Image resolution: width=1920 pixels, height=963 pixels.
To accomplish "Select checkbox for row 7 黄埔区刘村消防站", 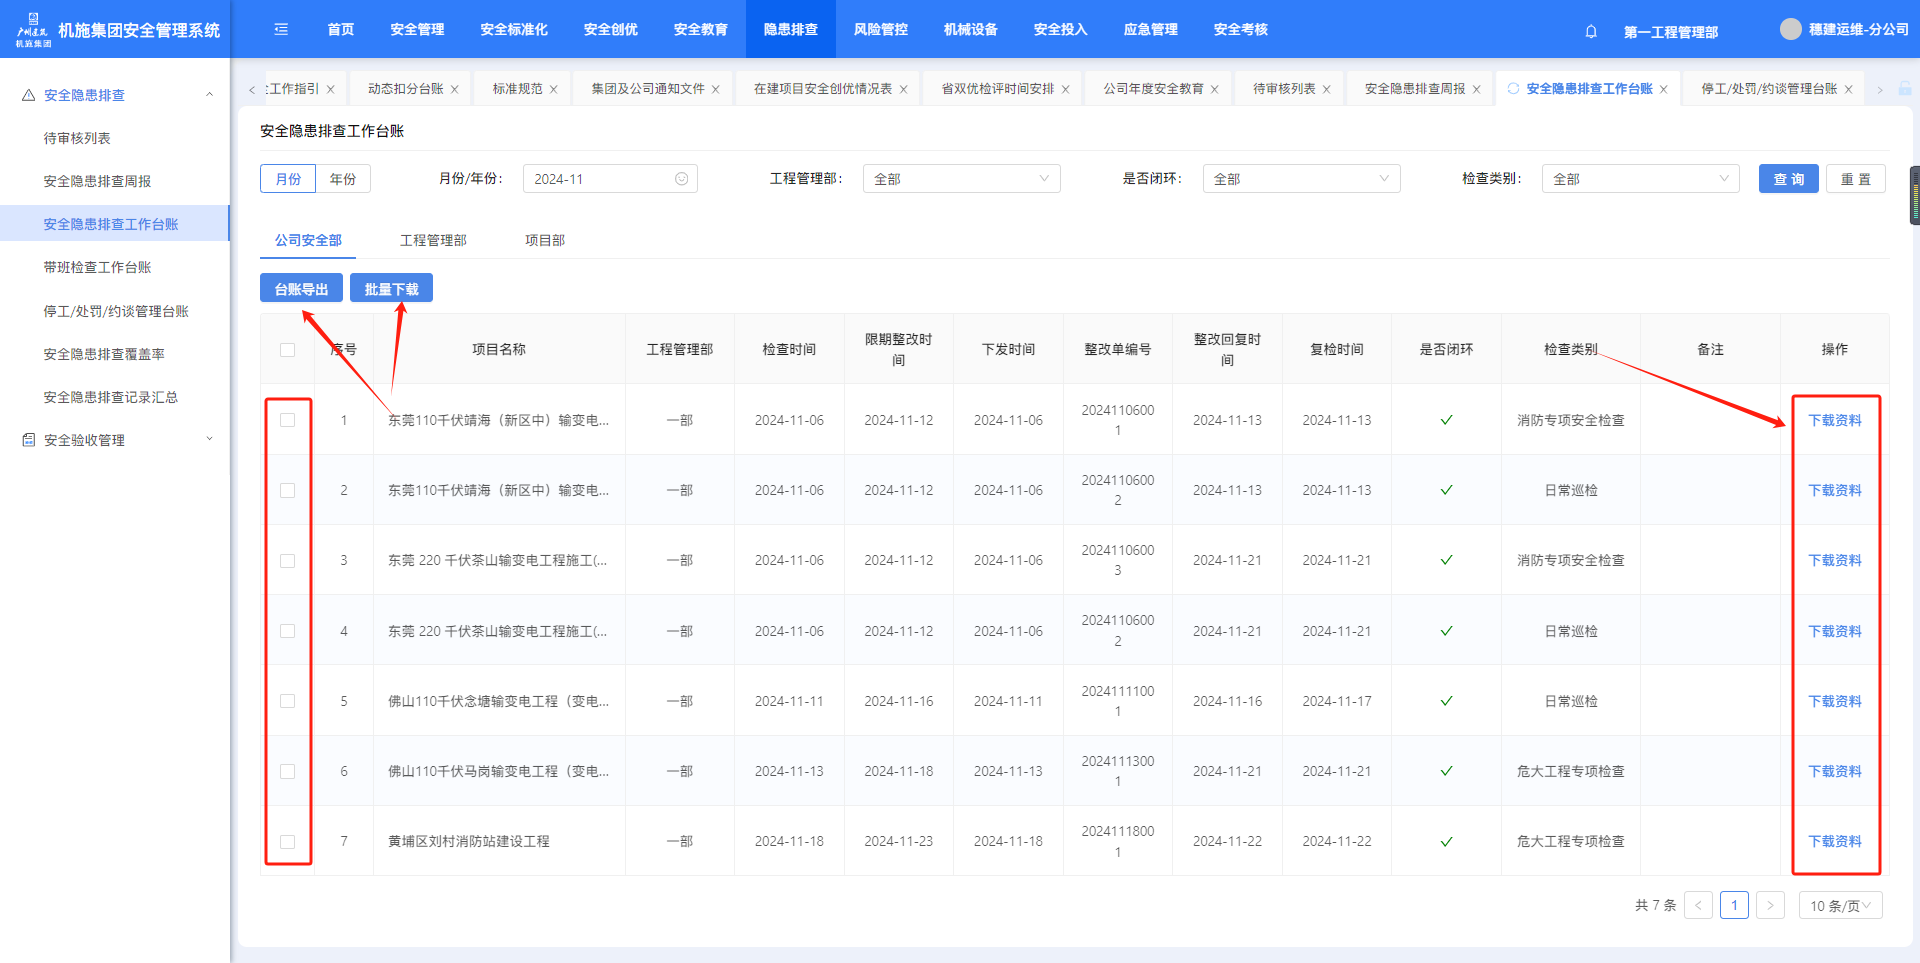I will pyautogui.click(x=288, y=842).
